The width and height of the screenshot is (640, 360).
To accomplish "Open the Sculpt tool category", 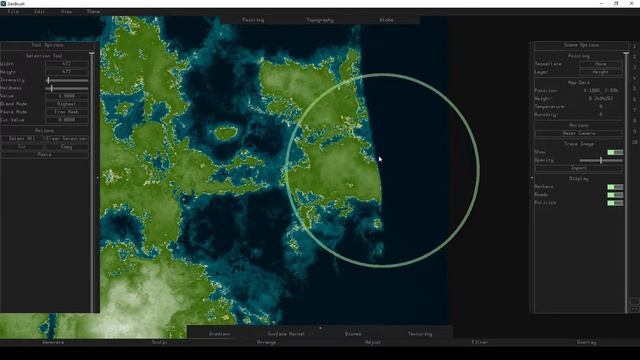I will pos(160,342).
